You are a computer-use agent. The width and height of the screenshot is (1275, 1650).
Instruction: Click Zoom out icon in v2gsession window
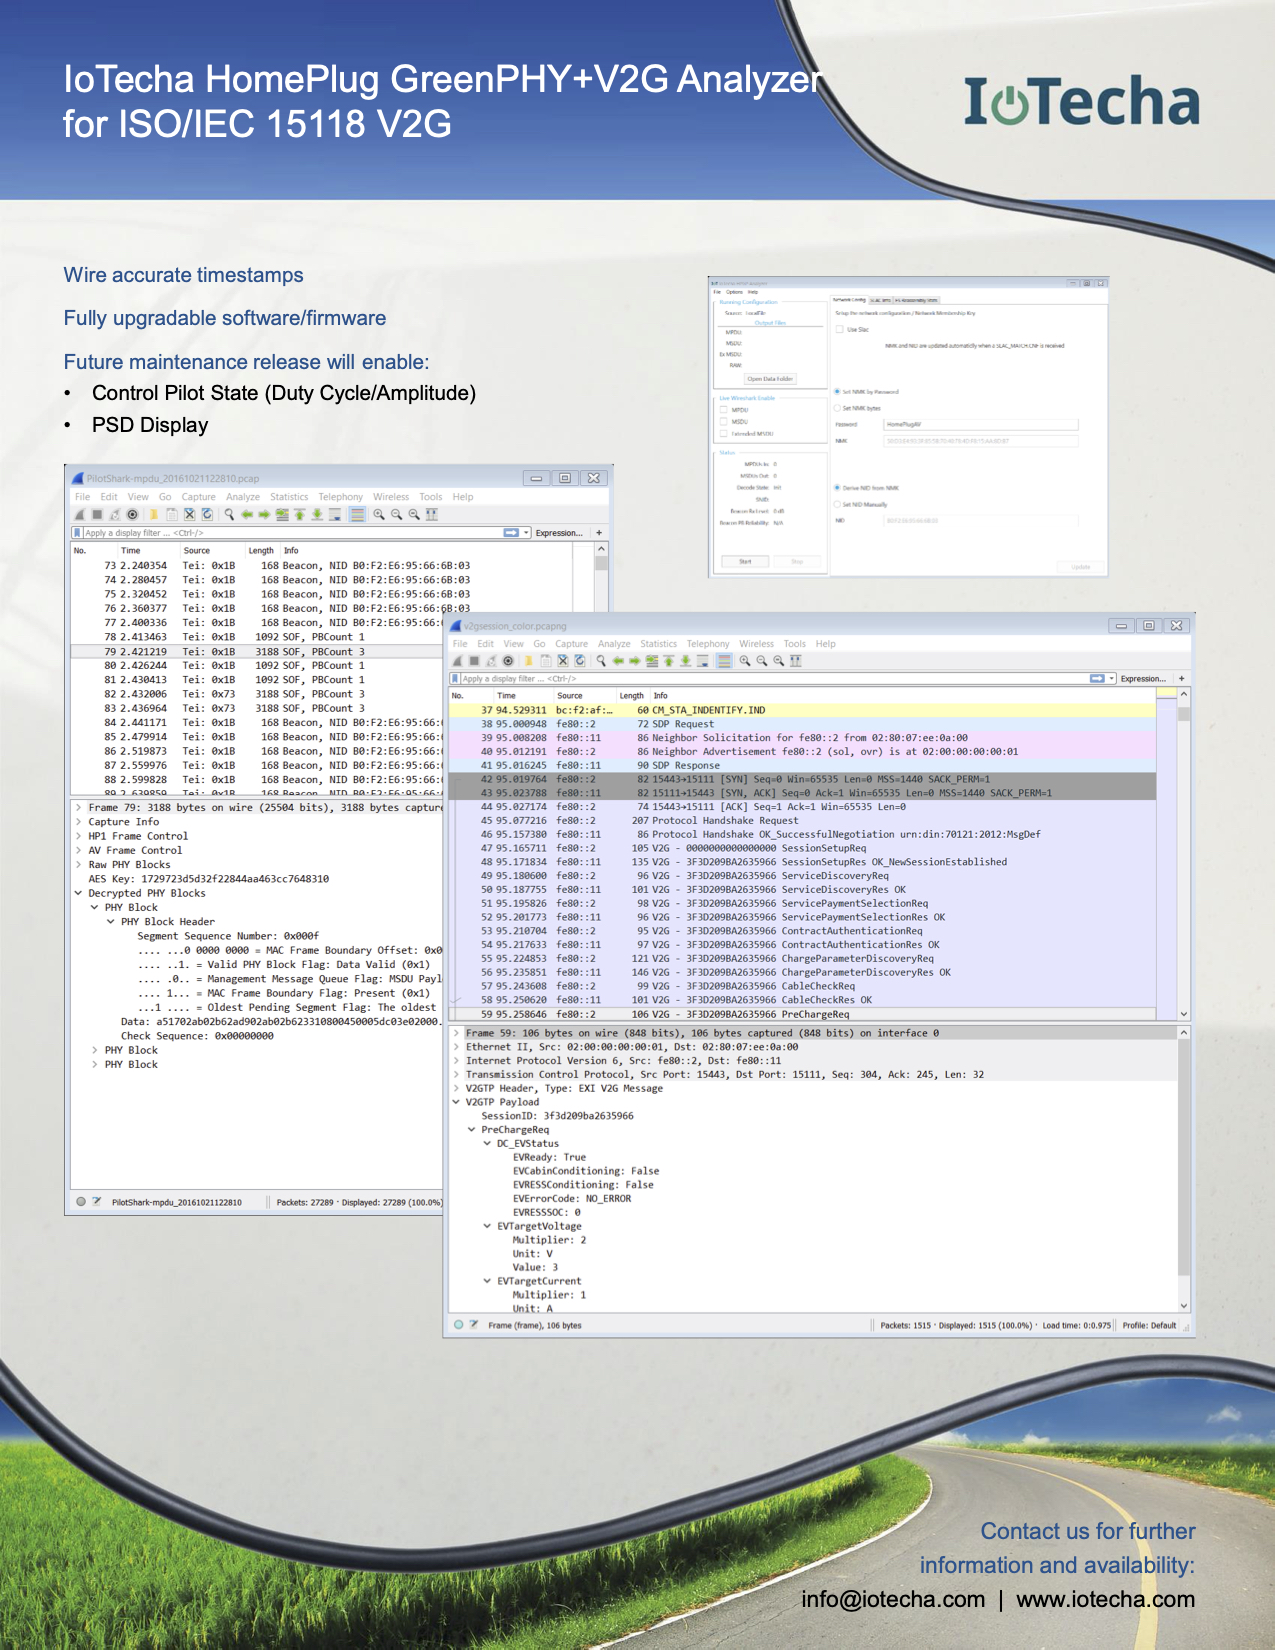pos(762,661)
